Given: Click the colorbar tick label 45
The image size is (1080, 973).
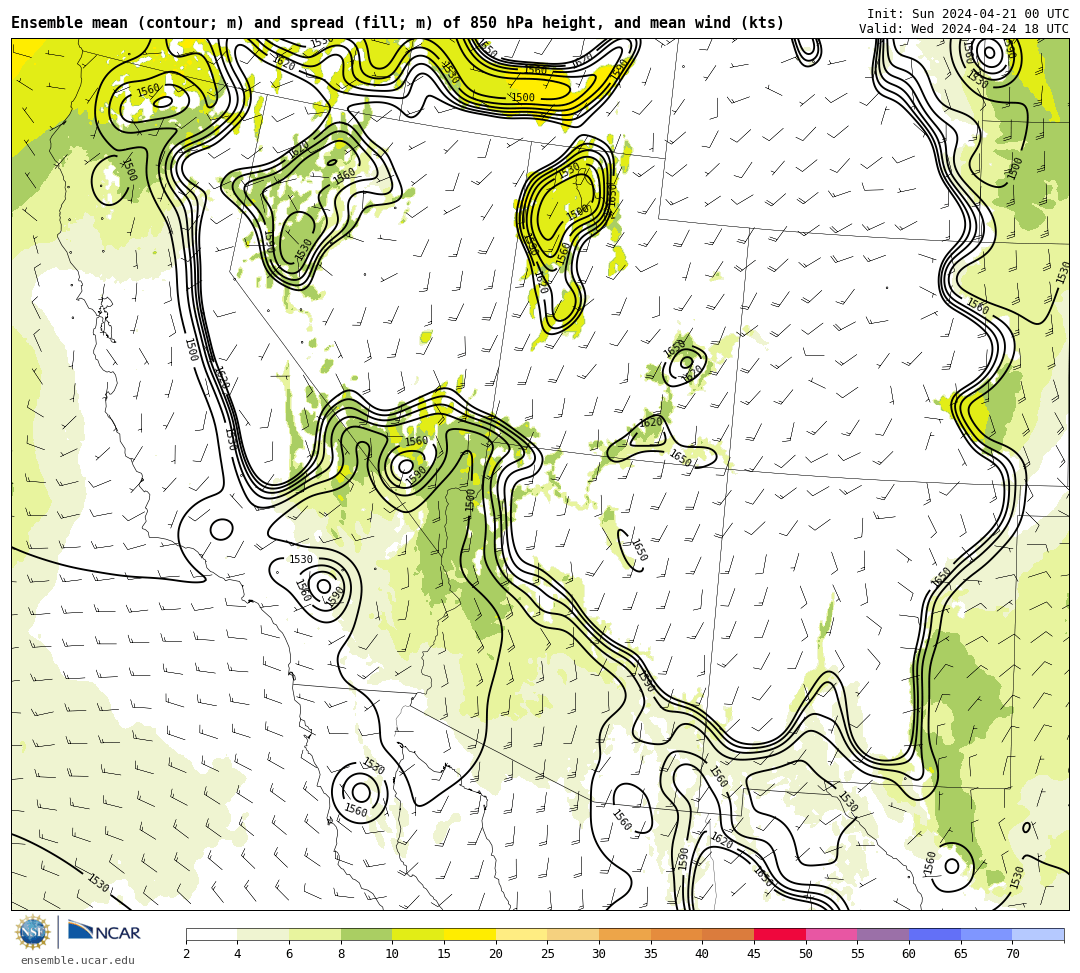Looking at the screenshot, I should 754,954.
